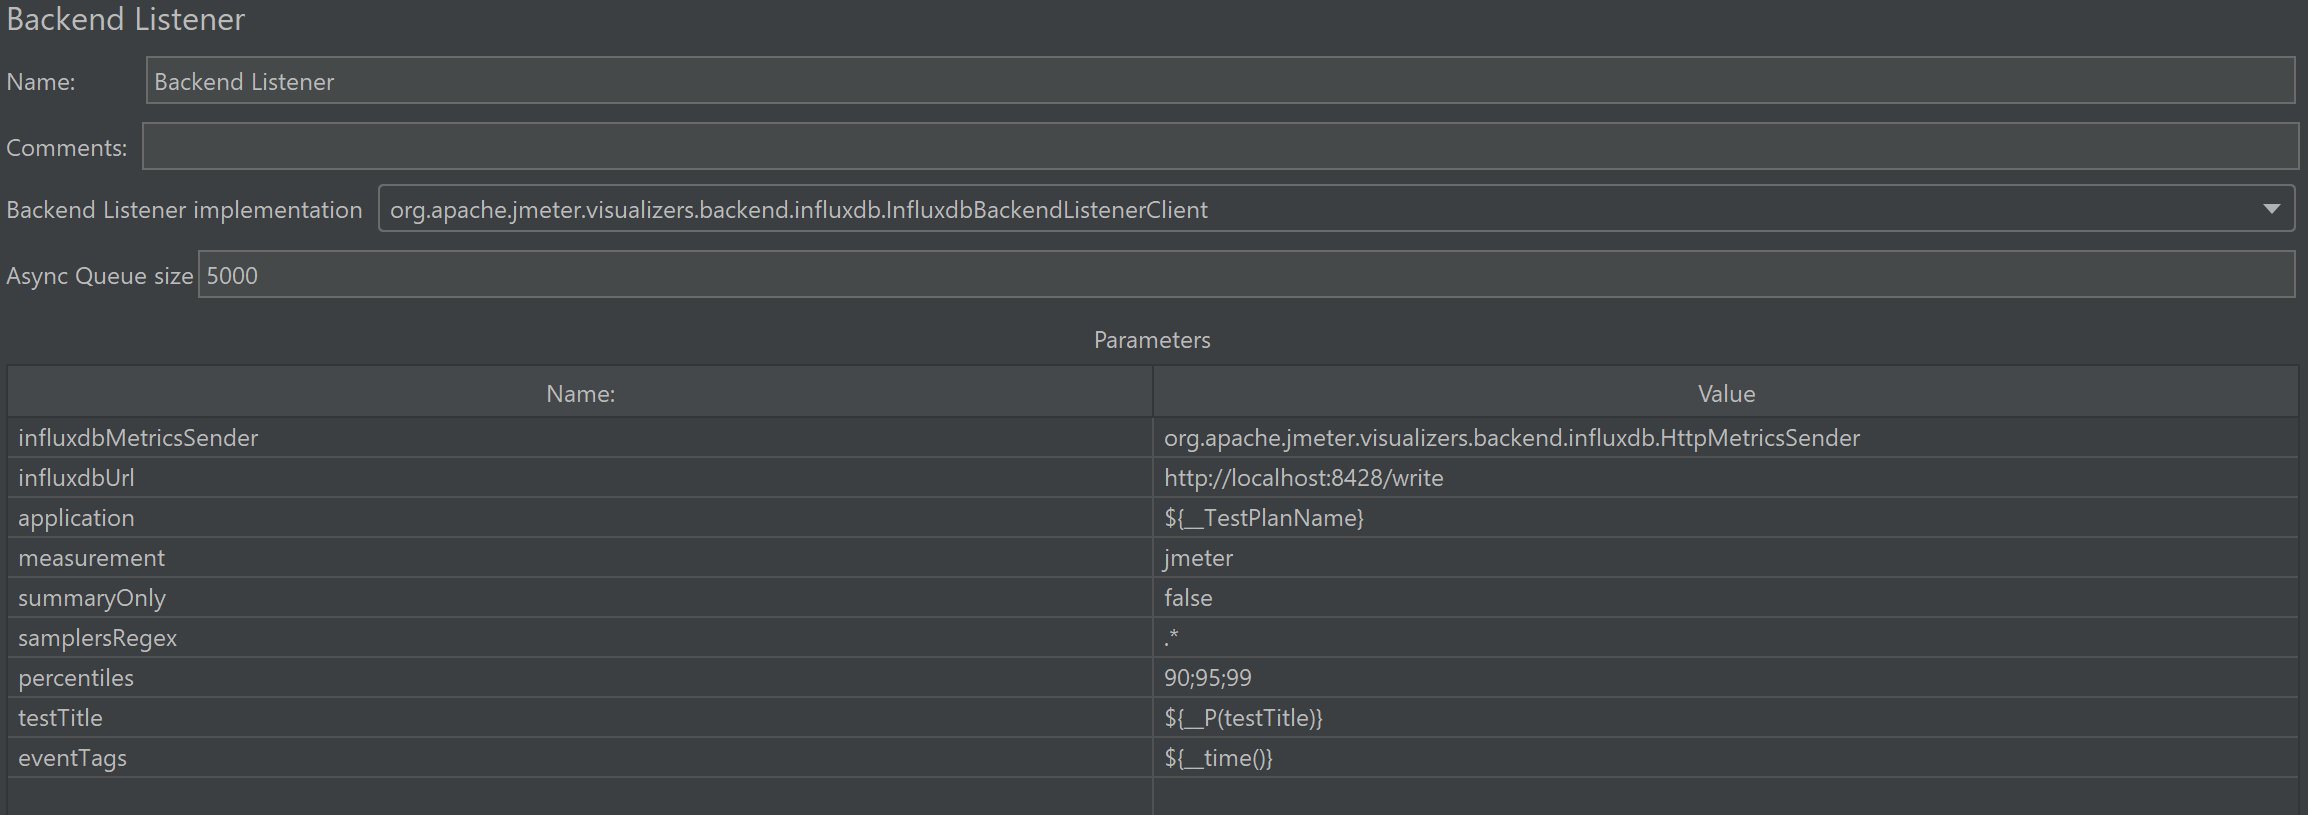Image resolution: width=2308 pixels, height=815 pixels.
Task: Focus the Comments text field
Action: [x=1219, y=147]
